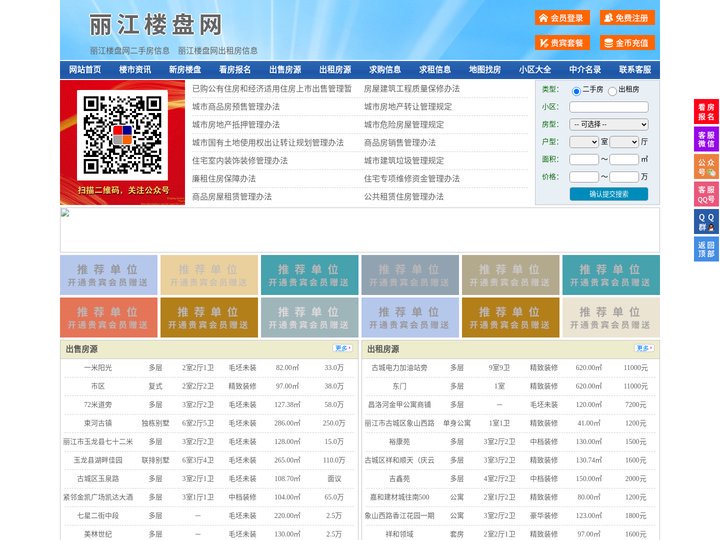This screenshot has width=720, height=540.
Task: Go to 网站首页 in navigation bar
Action: 85,70
